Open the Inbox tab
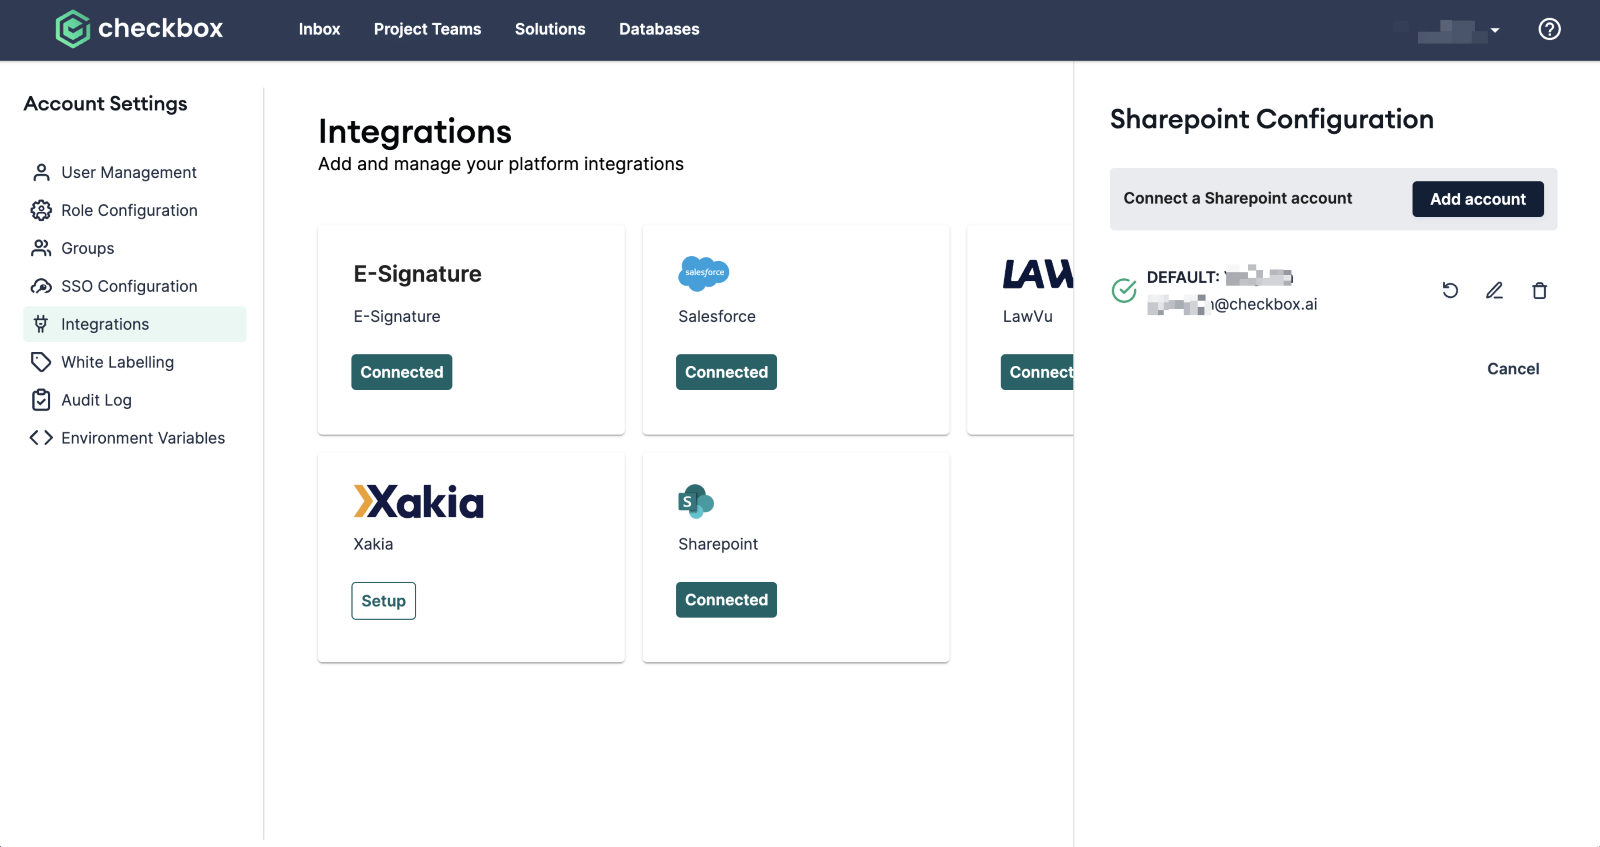Screen dimensions: 1600x847 point(319,29)
